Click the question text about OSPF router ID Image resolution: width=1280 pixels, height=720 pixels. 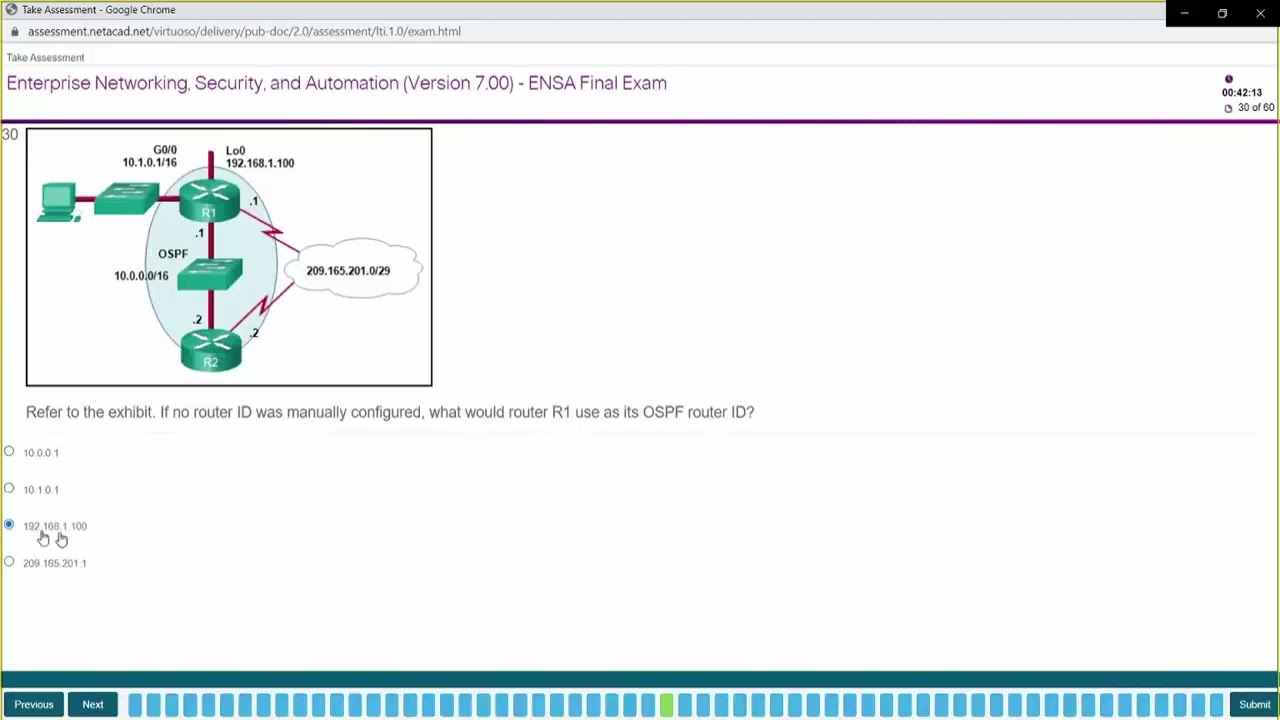[390, 412]
